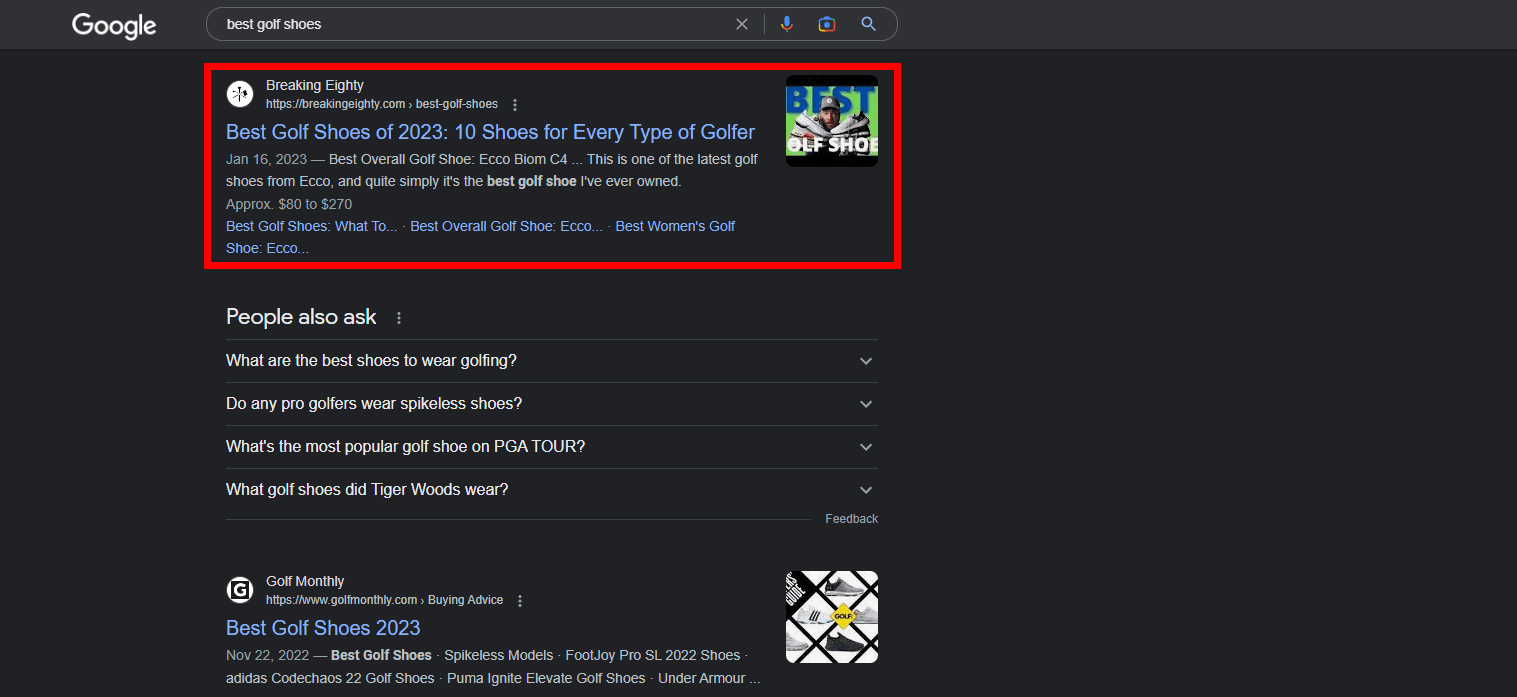Click breakingeighty.com best-golf-shoes URL text
The image size is (1517, 697).
[x=382, y=104]
